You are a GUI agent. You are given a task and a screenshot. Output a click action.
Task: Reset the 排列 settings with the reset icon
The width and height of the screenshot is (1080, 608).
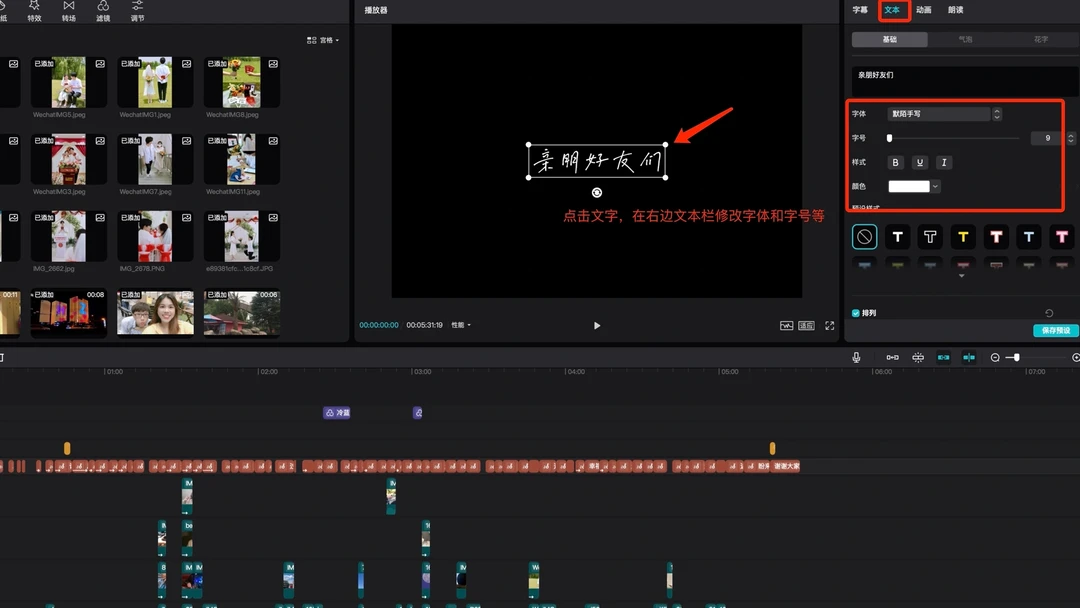coord(1049,313)
